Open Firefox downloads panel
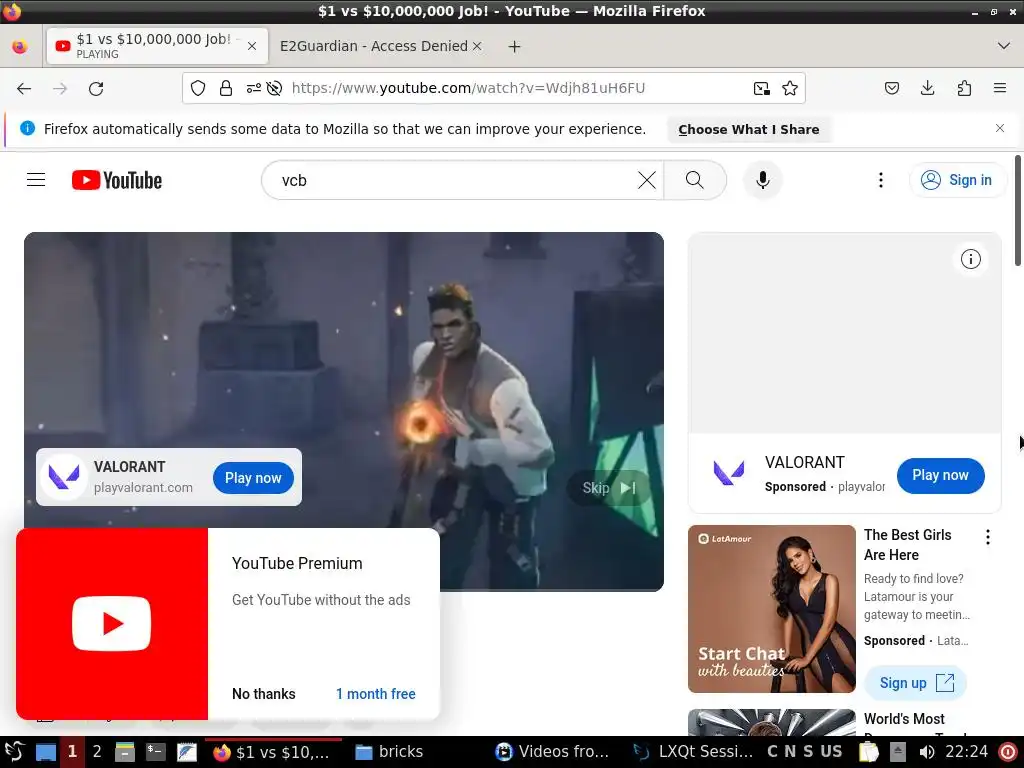This screenshot has width=1024, height=768. point(927,88)
